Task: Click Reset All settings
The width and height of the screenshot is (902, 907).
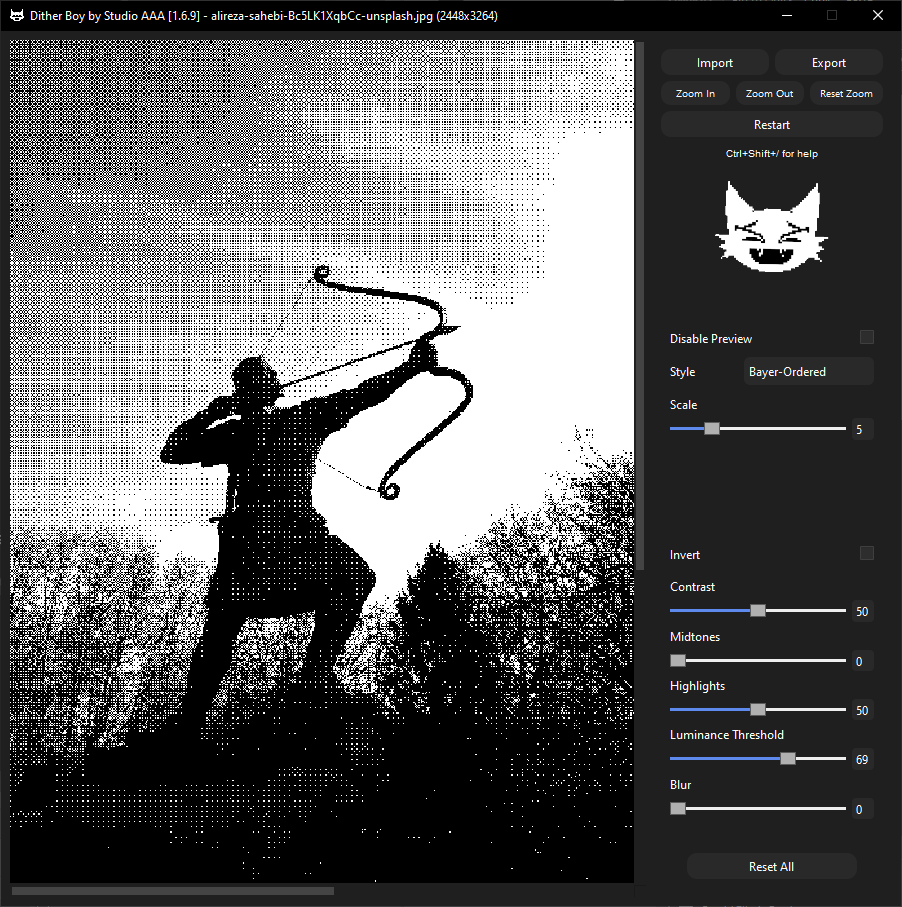Action: (x=771, y=866)
